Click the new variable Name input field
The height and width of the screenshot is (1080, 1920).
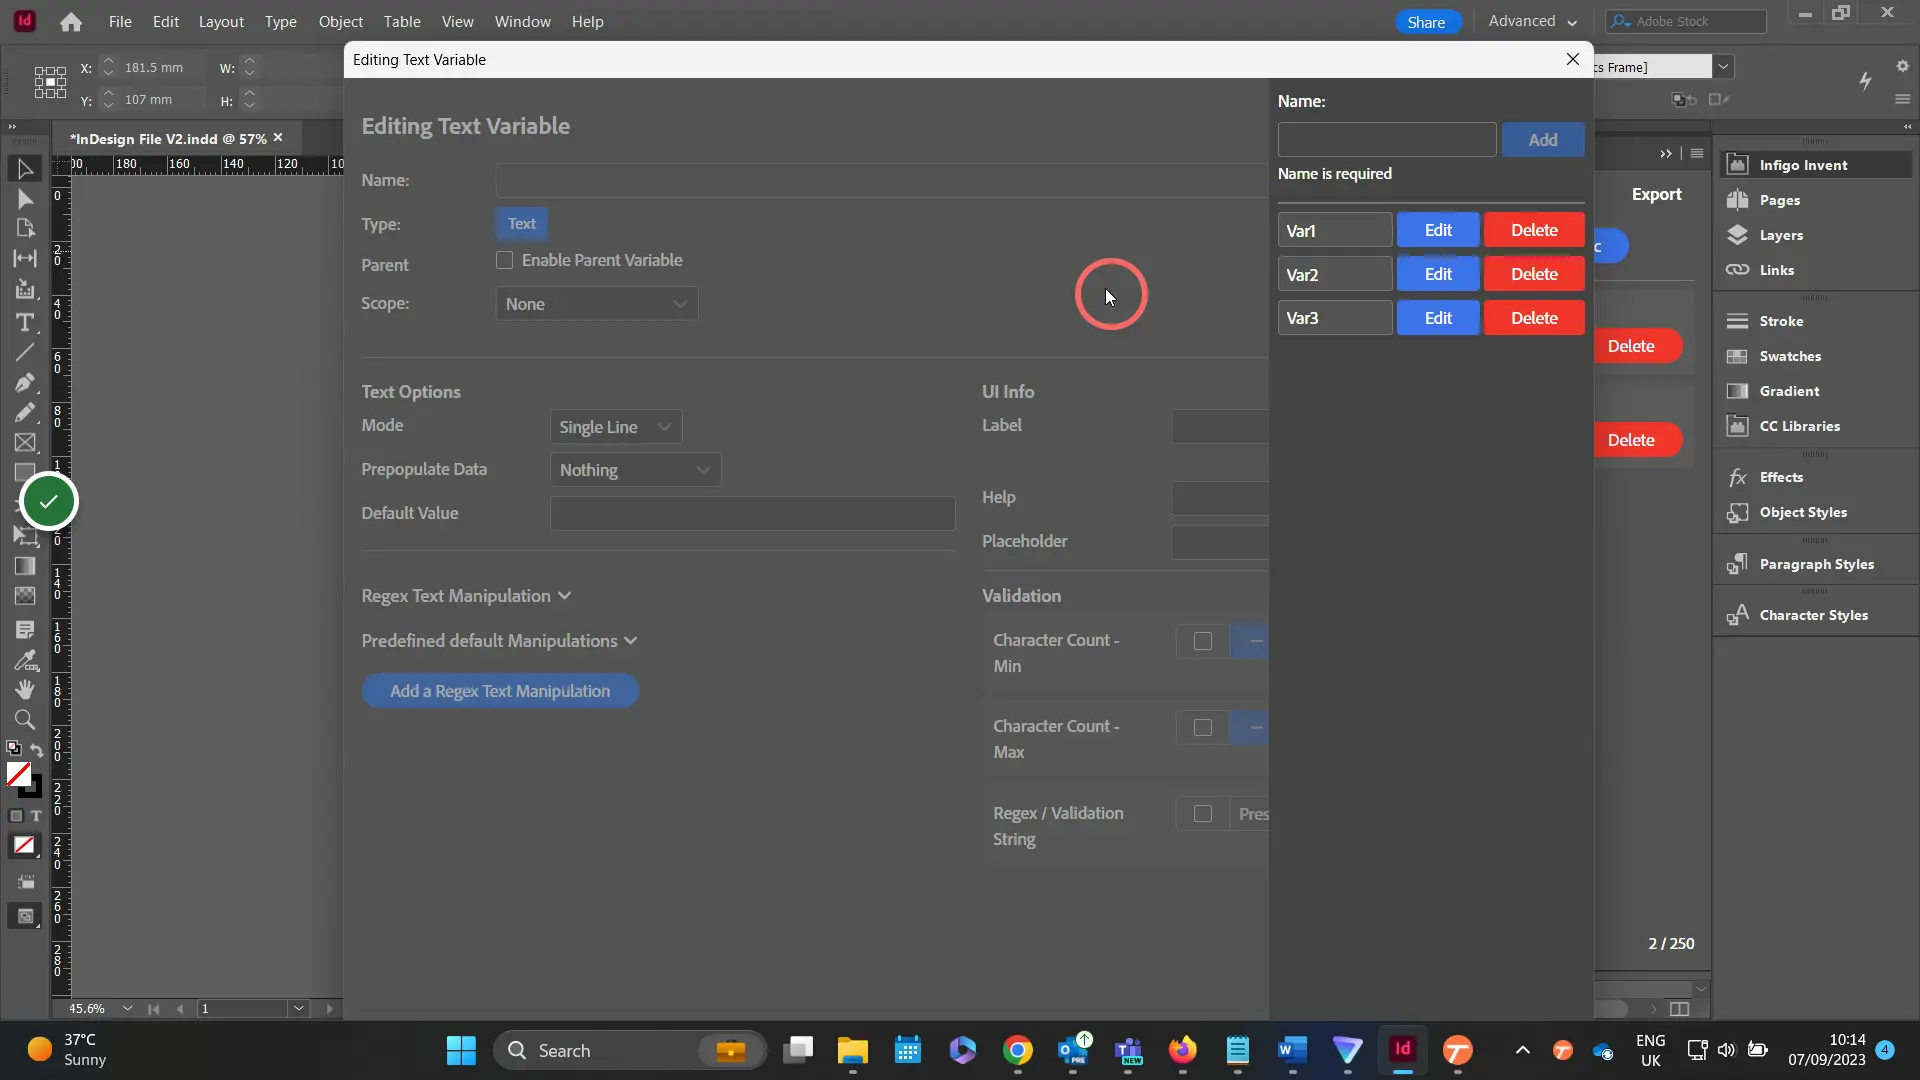(x=1387, y=140)
